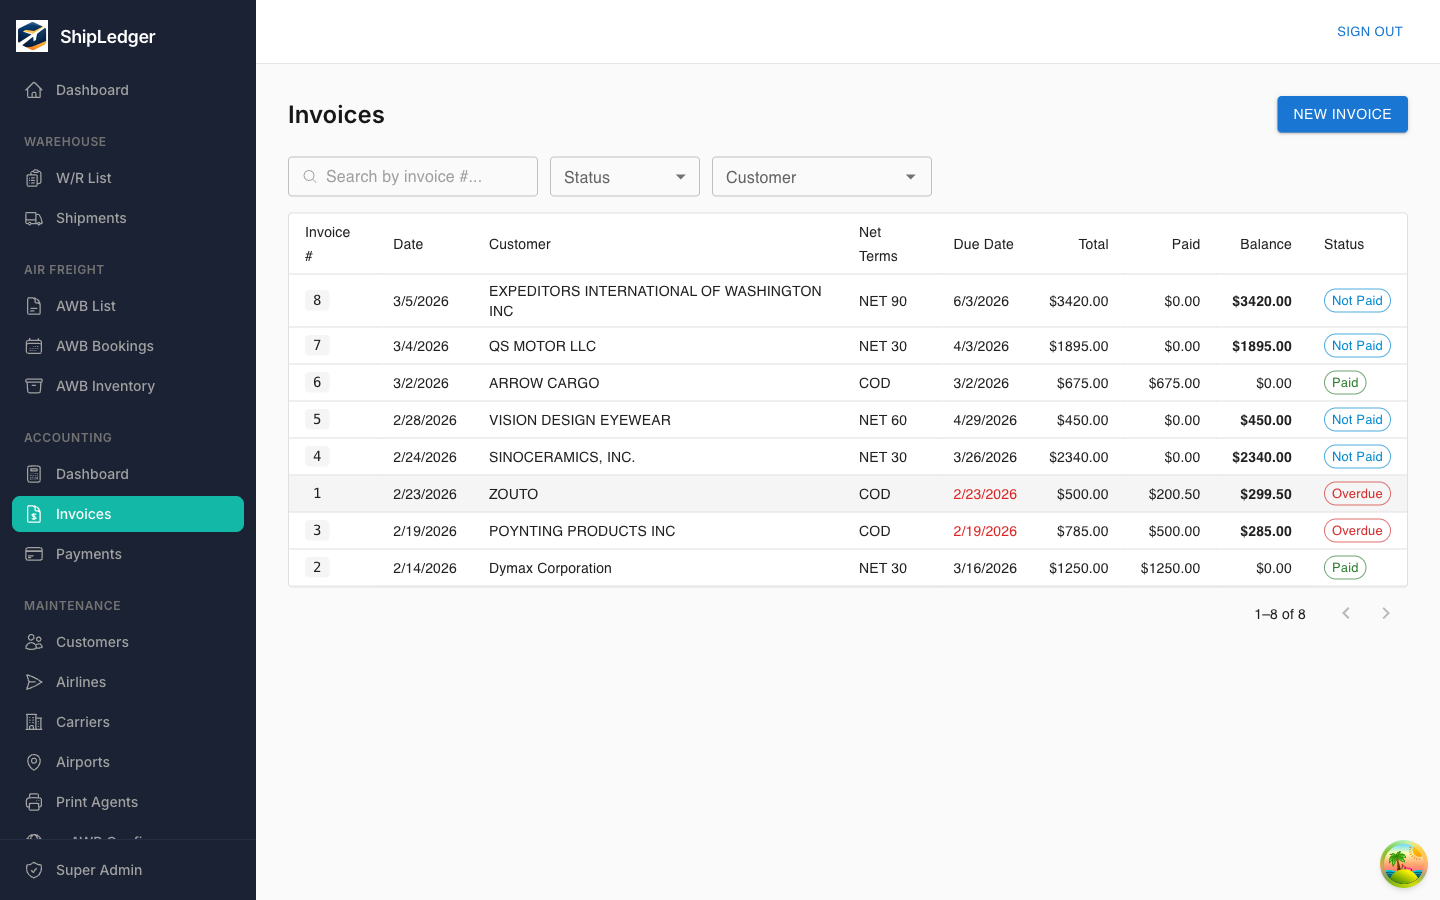This screenshot has height=900, width=1440.
Task: Click Dymax Corporation customer cell
Action: [550, 568]
